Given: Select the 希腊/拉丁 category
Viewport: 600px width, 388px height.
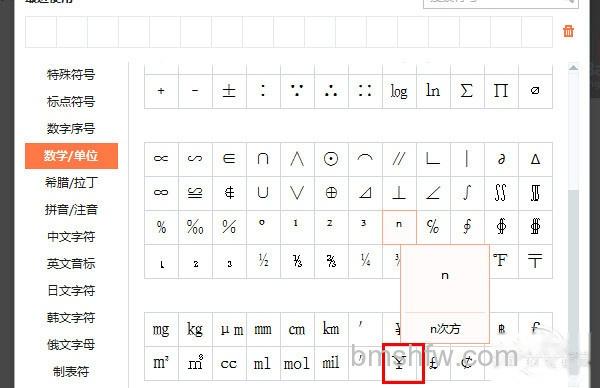Looking at the screenshot, I should [71, 183].
